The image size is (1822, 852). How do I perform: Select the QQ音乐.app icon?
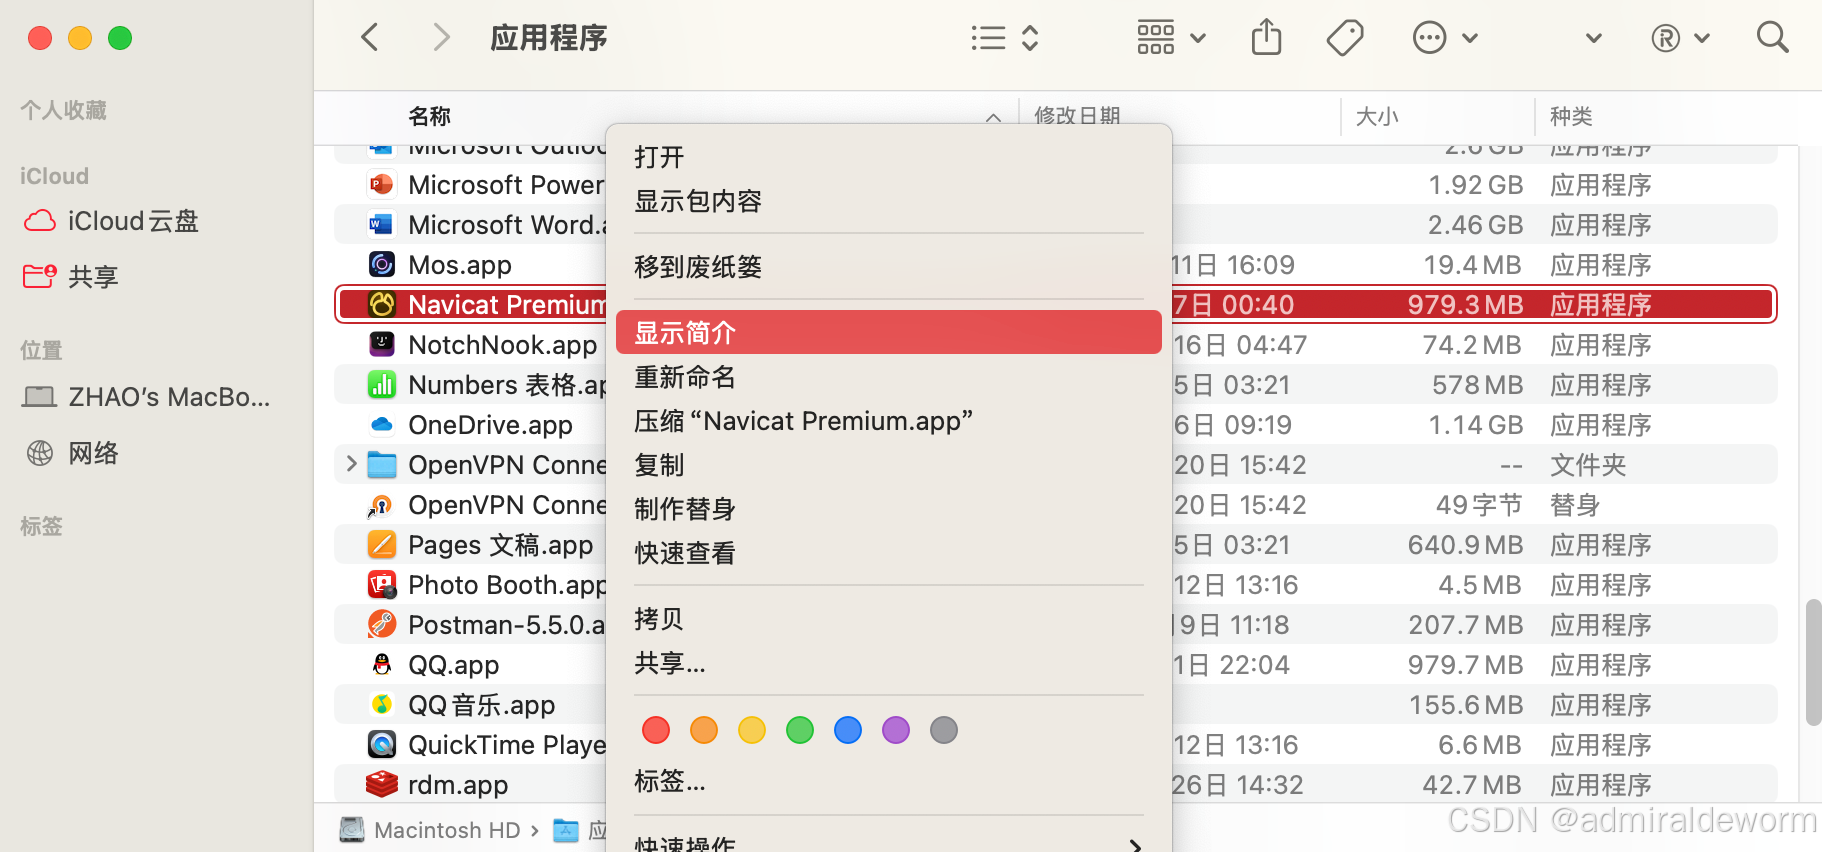click(x=381, y=704)
